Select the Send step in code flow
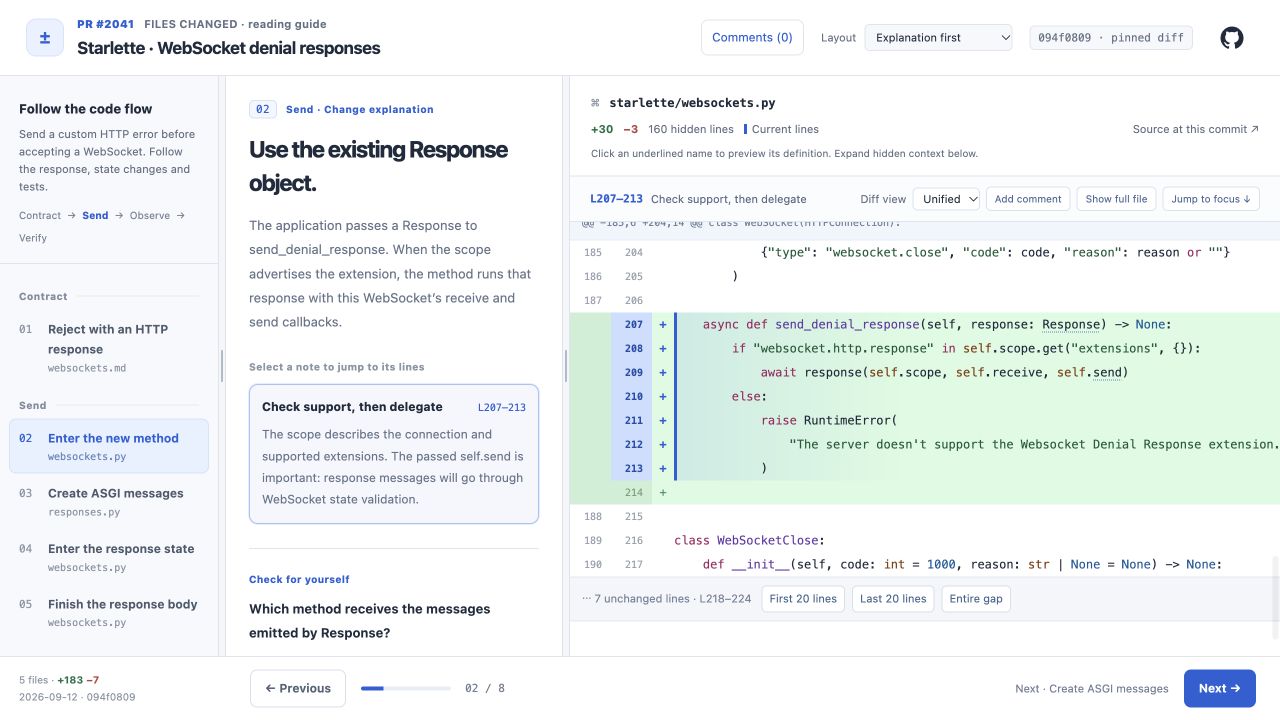 pos(95,216)
